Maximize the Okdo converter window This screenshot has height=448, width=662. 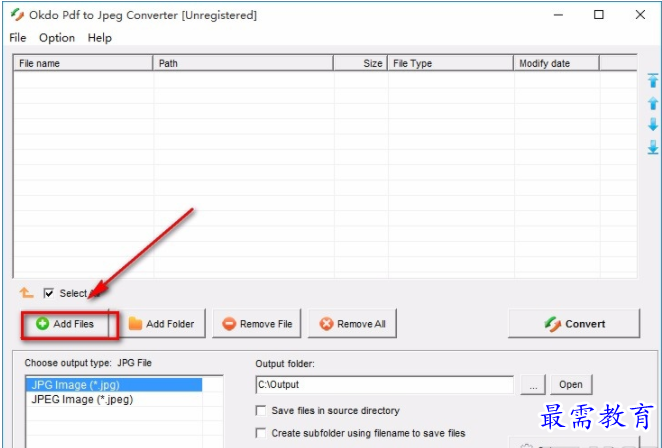click(x=599, y=15)
